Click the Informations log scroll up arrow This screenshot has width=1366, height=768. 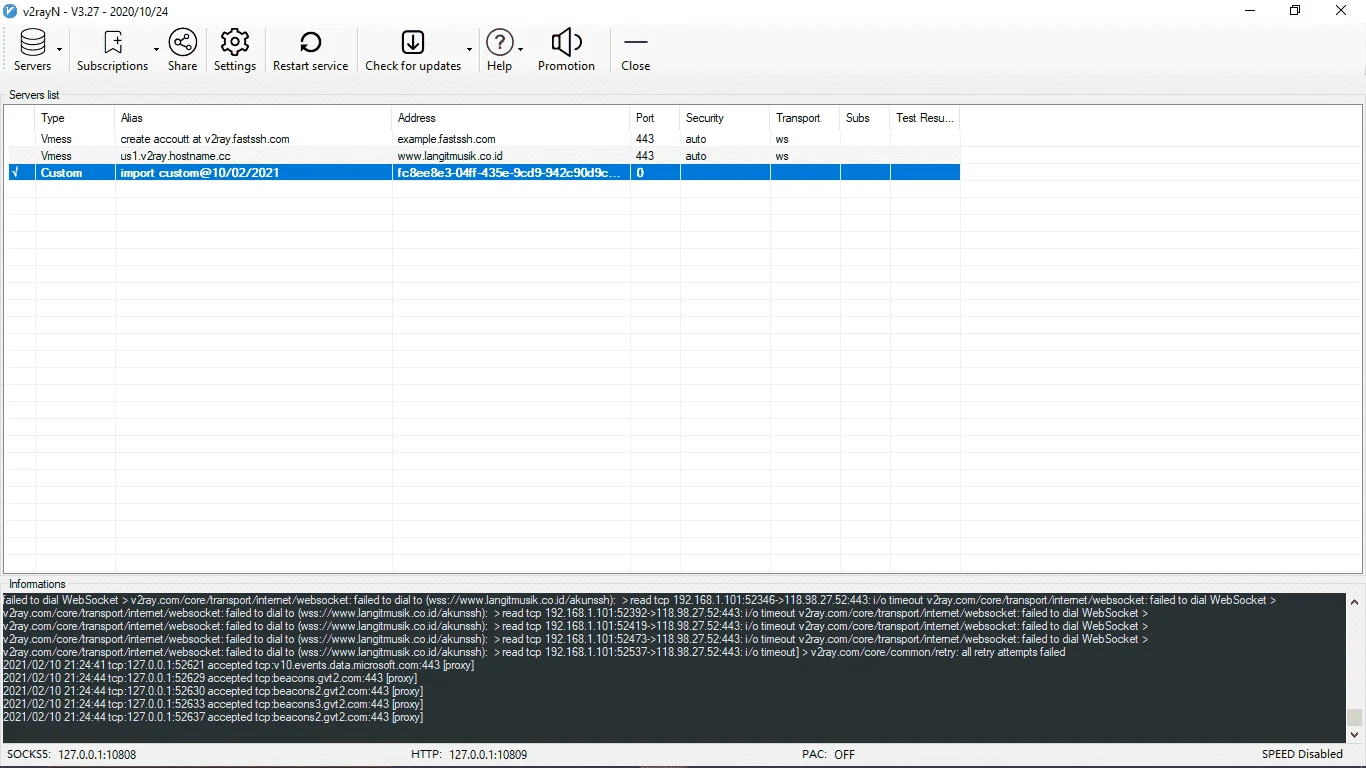pyautogui.click(x=1355, y=602)
